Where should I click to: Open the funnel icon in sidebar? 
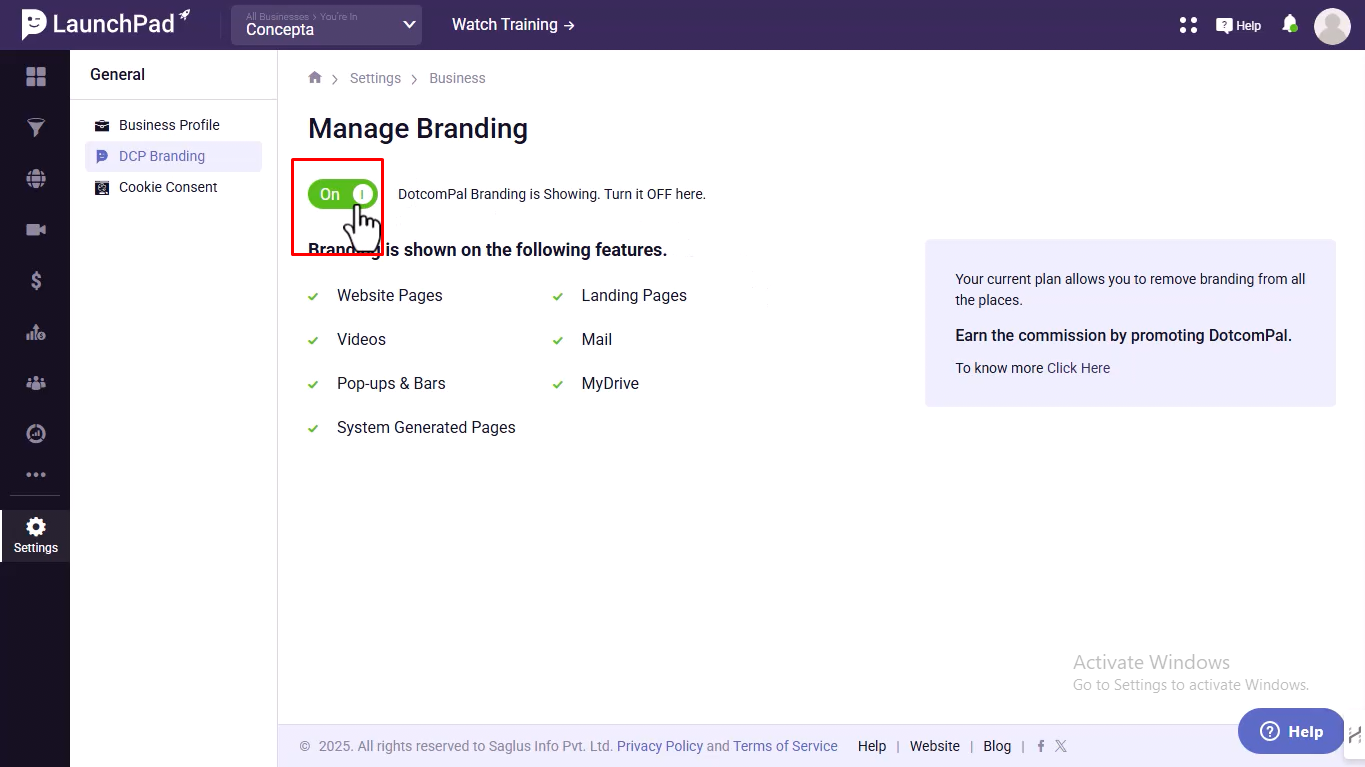[36, 128]
